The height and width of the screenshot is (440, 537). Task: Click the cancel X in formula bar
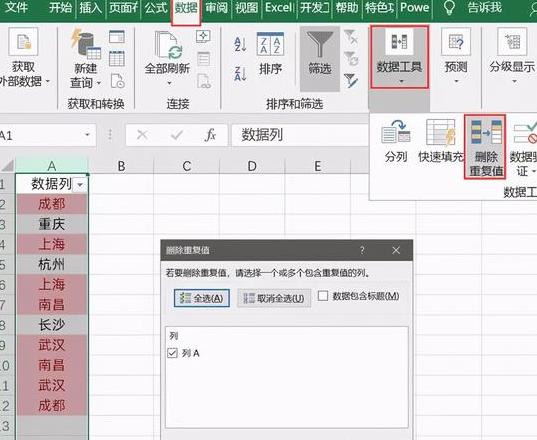coord(142,135)
